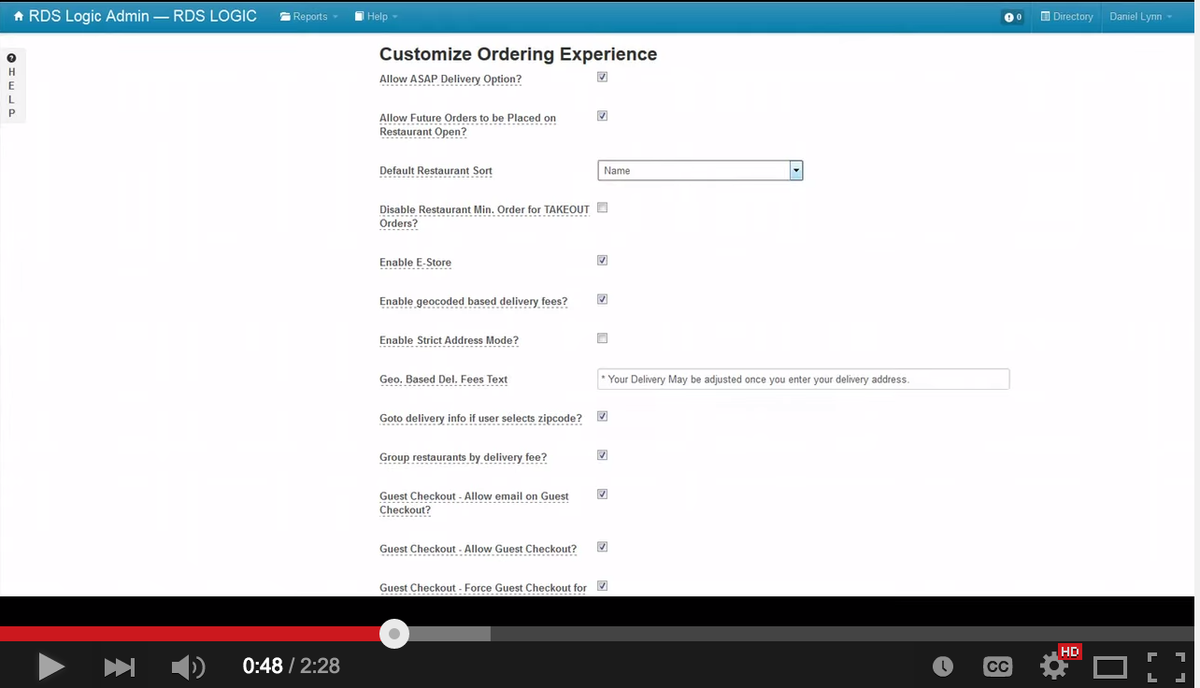Viewport: 1200px width, 688px height.
Task: Toggle Force Guest Checkout checkbox
Action: tap(602, 586)
